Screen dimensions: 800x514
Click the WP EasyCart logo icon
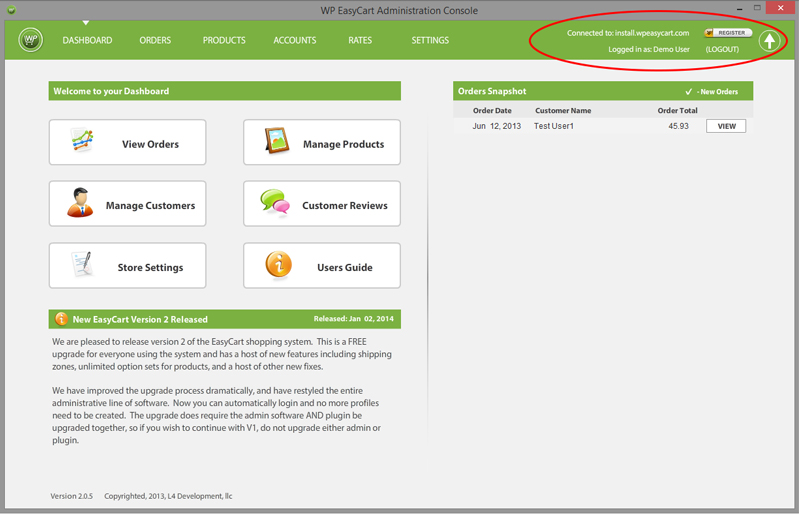31,40
